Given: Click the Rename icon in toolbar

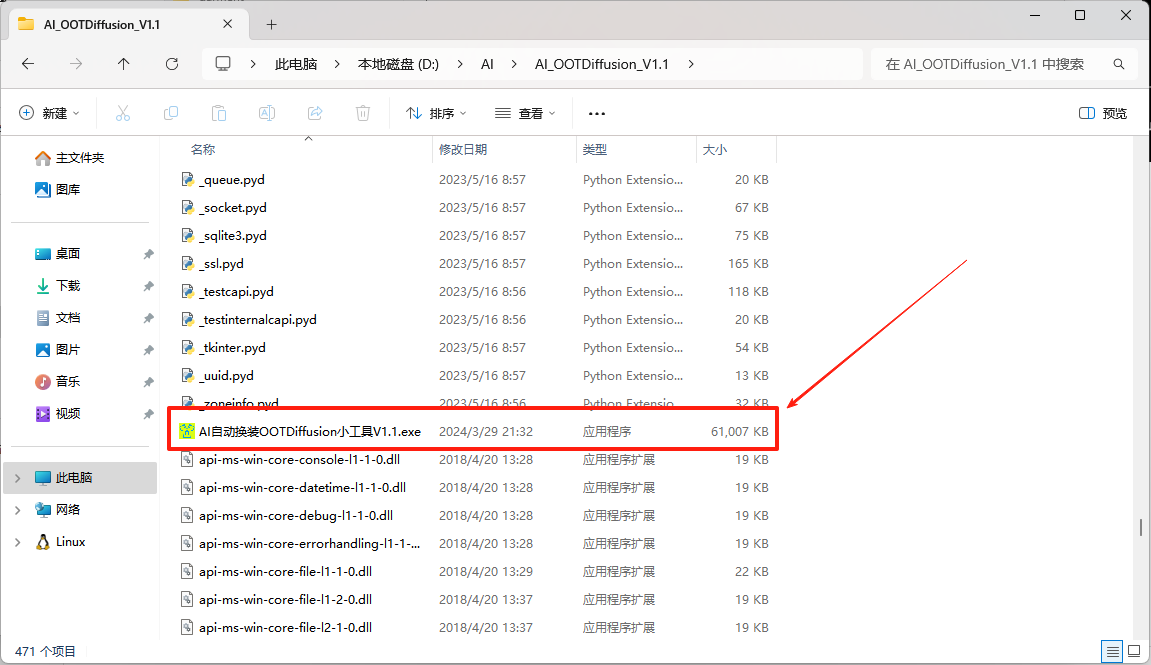Looking at the screenshot, I should tap(267, 114).
